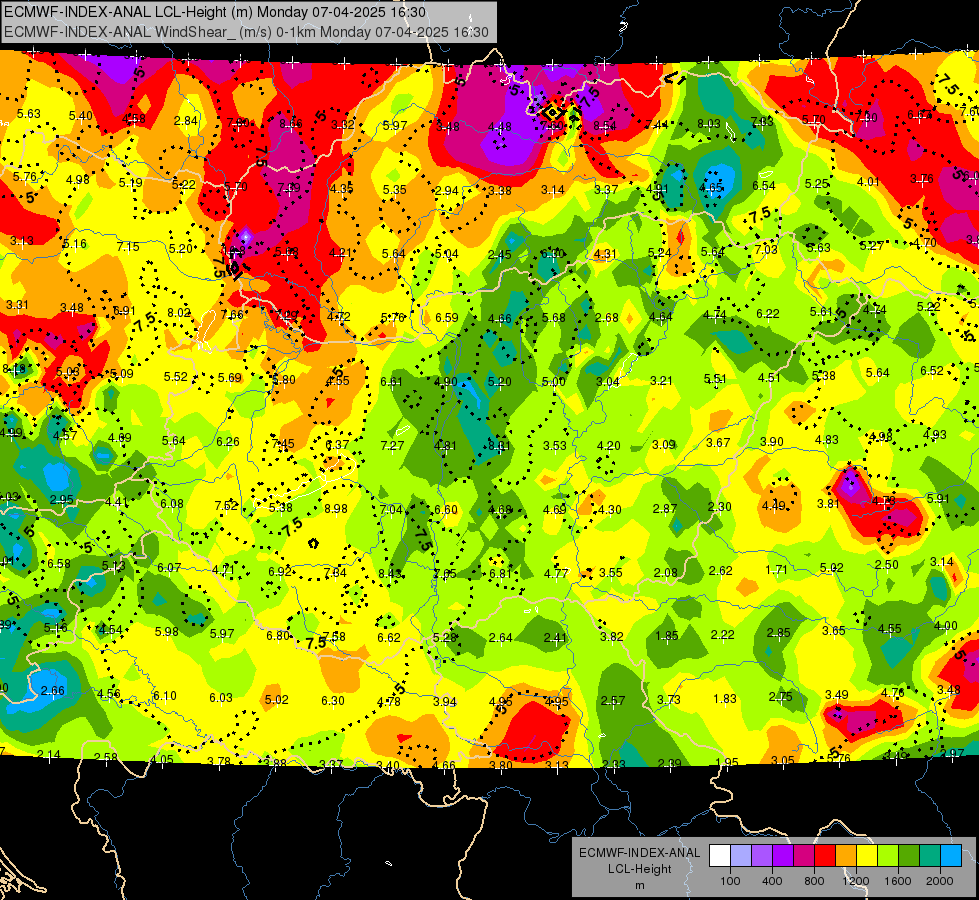Click the wind shear value 3.04
This screenshot has height=900, width=979.
(x=608, y=382)
